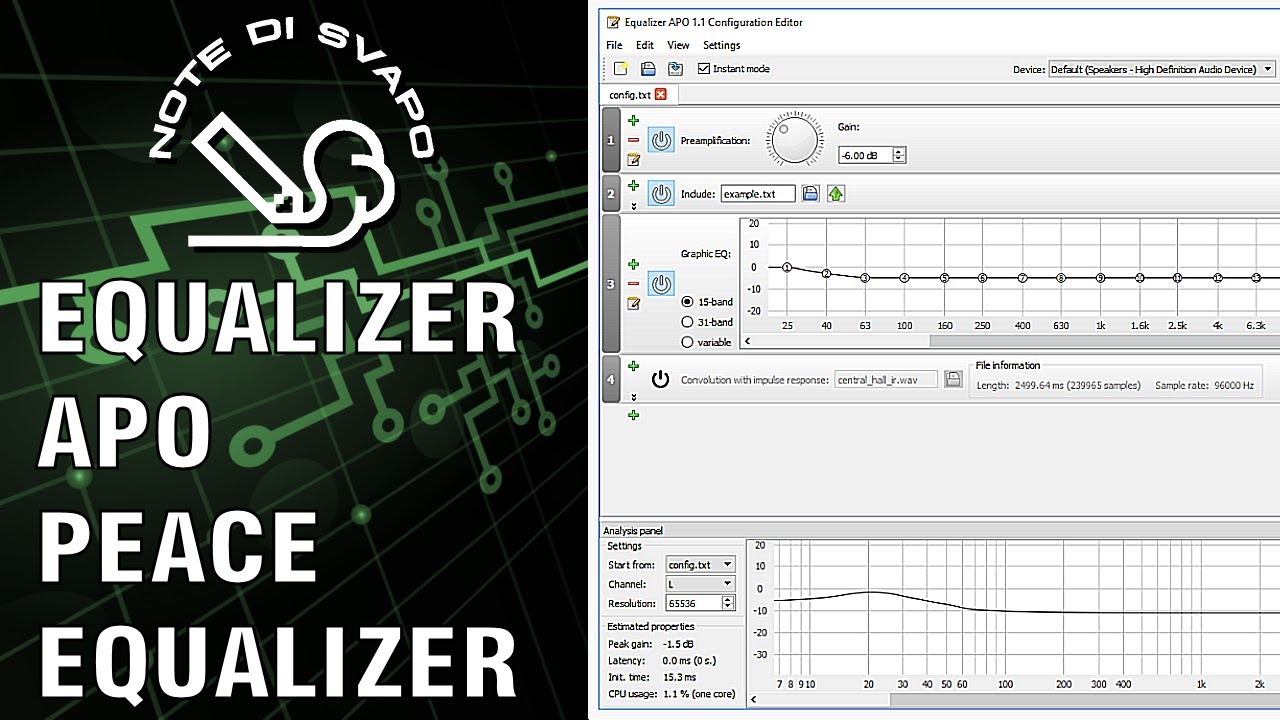The width and height of the screenshot is (1280, 720).
Task: Click Graphic EQ band point 1 at 25 Hz
Action: 787,267
